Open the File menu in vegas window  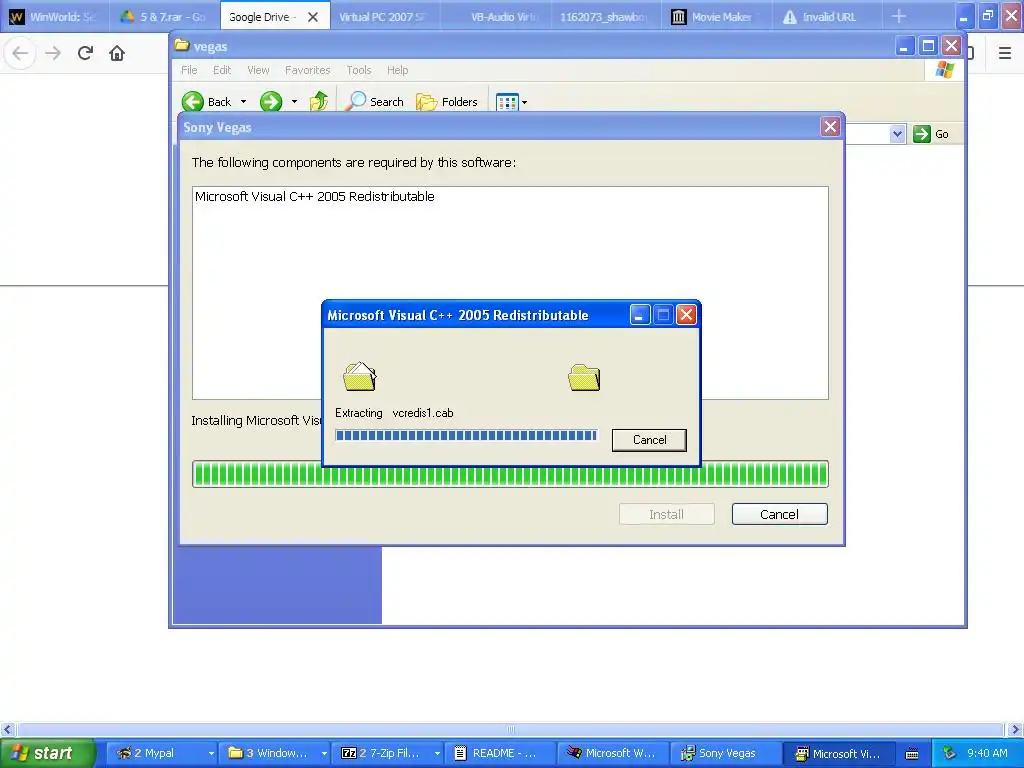(189, 70)
